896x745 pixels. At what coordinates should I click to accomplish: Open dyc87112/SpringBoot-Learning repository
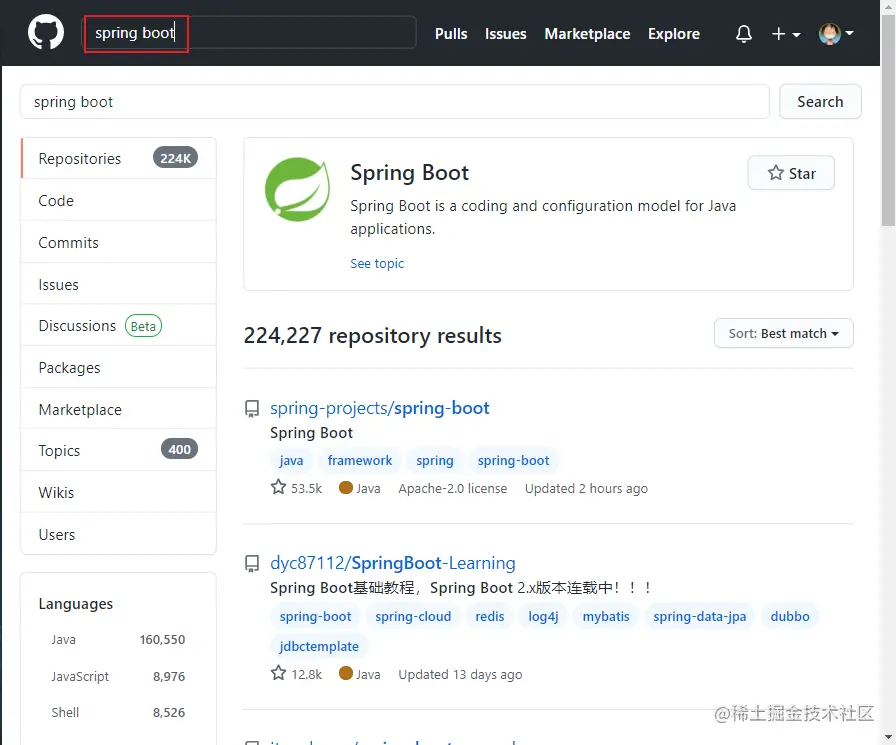click(393, 563)
